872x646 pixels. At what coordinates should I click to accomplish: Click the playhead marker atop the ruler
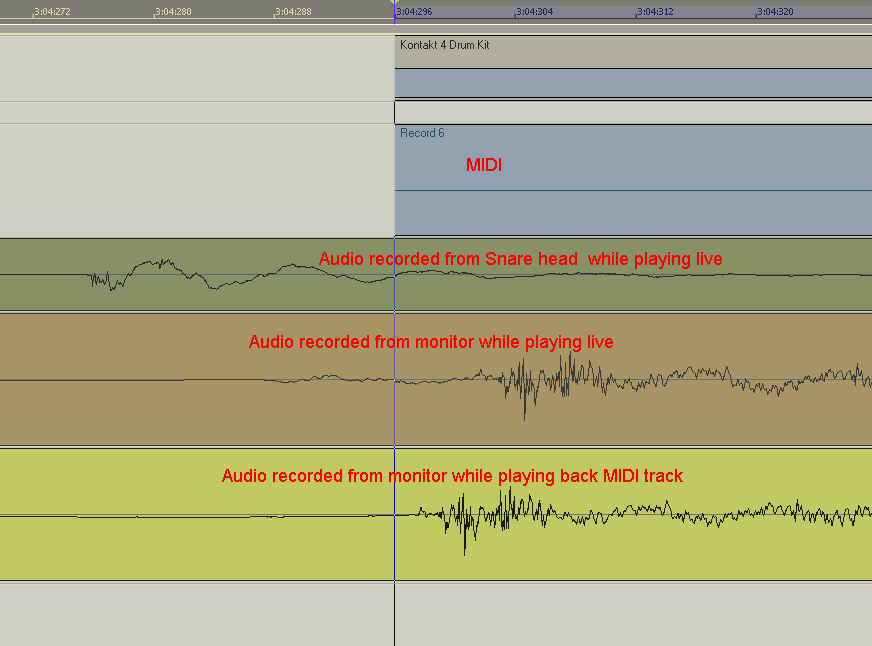[394, 3]
